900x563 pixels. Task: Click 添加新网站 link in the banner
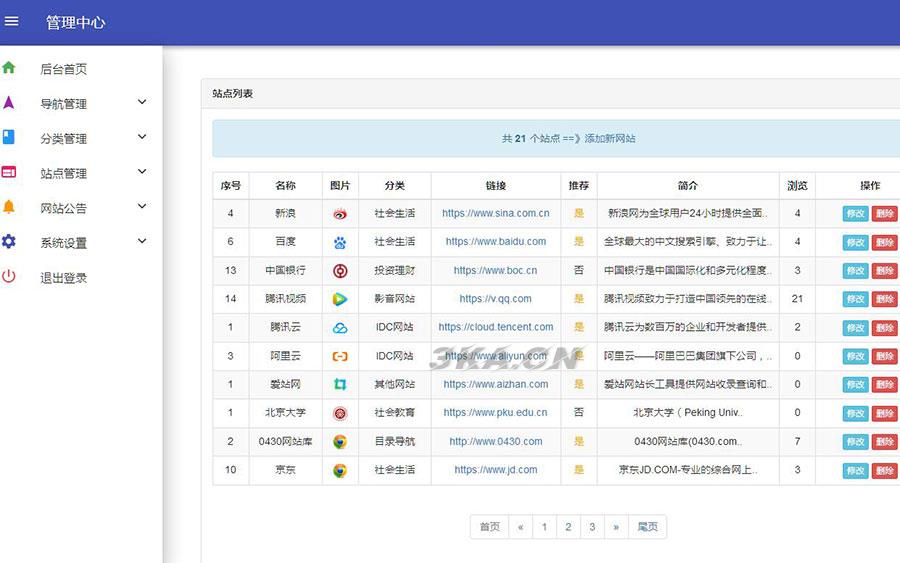coord(610,139)
